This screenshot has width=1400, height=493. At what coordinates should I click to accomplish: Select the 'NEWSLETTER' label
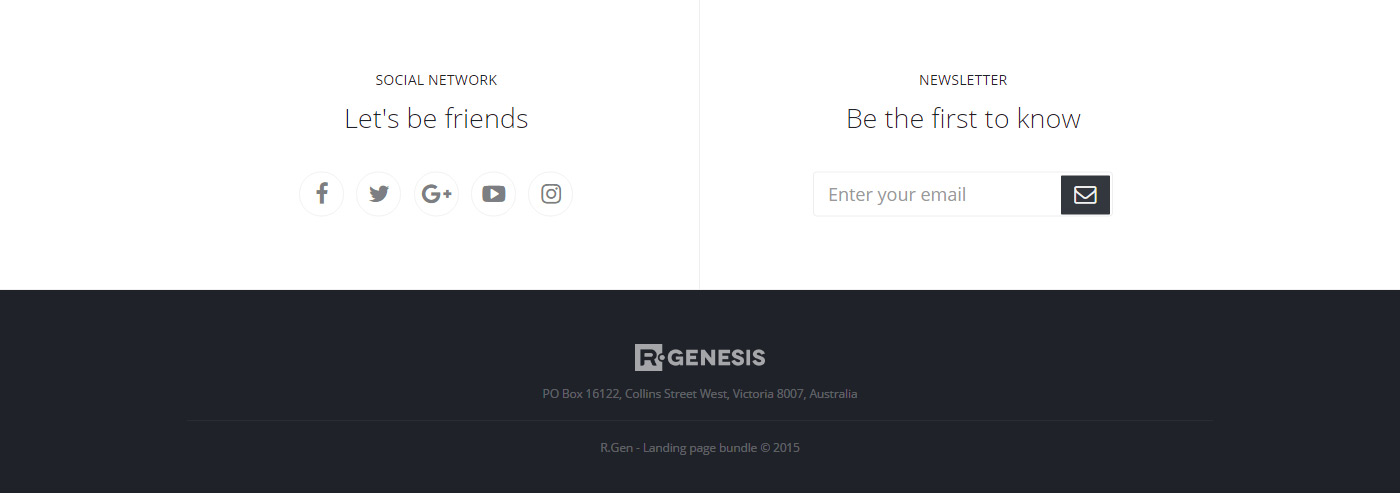click(x=963, y=80)
